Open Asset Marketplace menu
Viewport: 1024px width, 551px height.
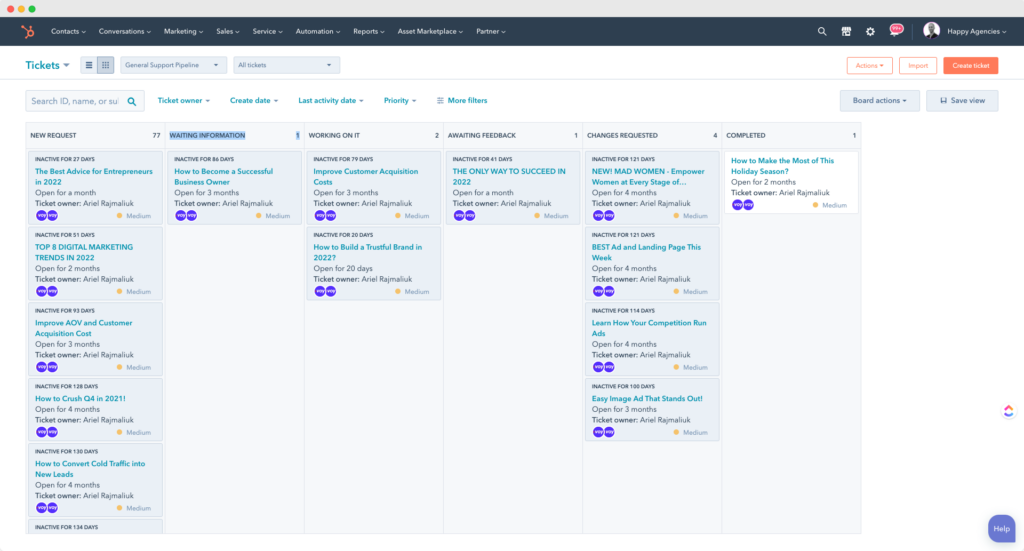430,31
